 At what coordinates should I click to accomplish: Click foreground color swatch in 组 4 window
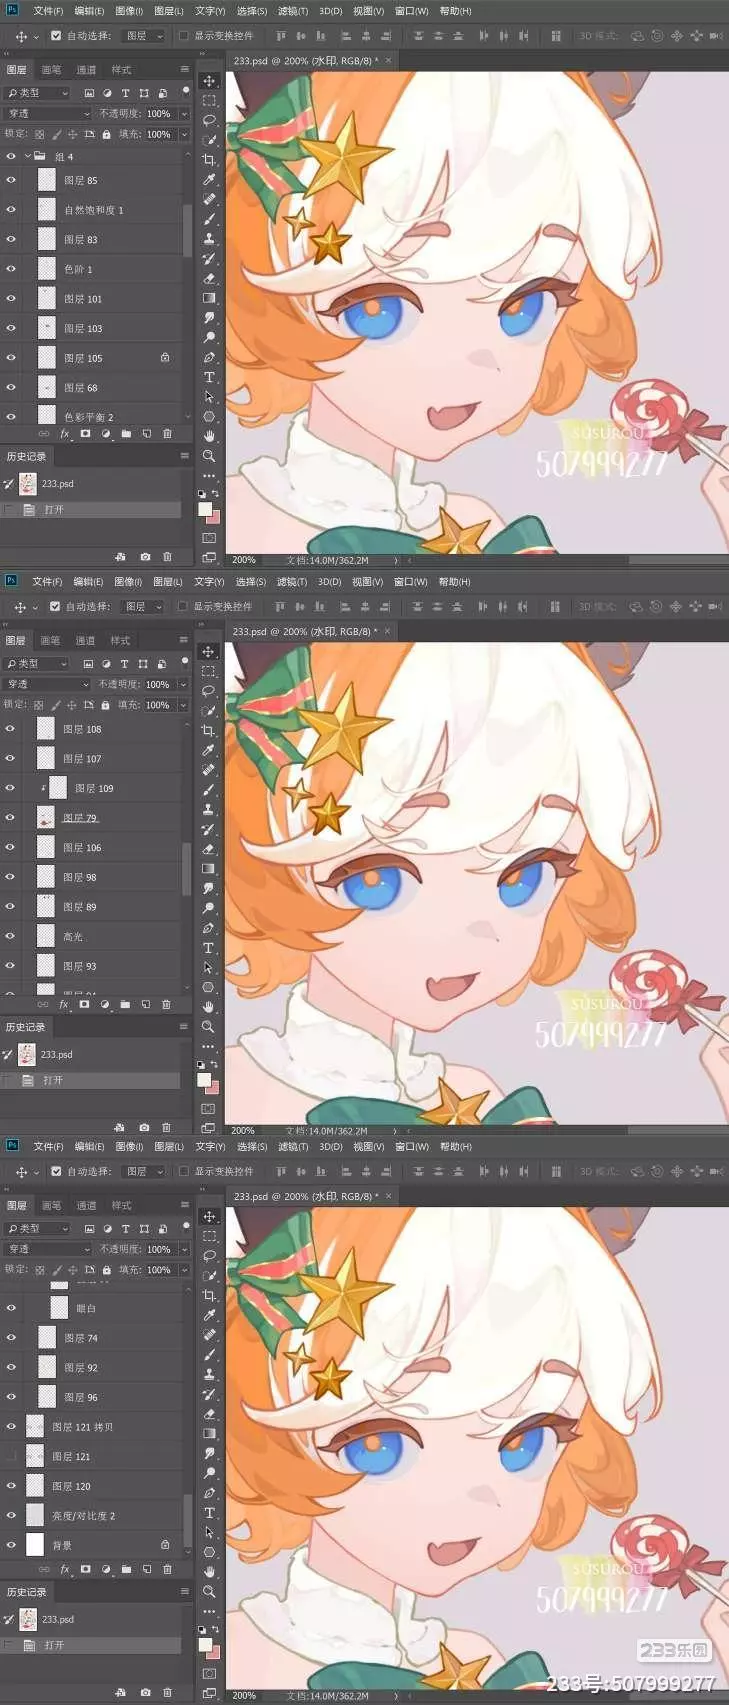(x=205, y=509)
